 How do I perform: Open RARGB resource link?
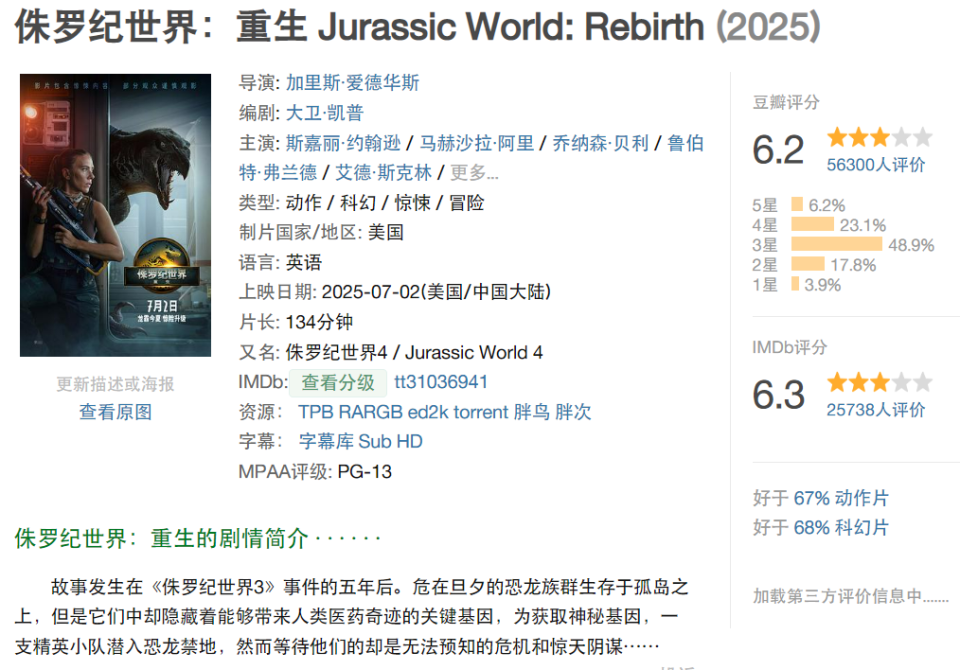pyautogui.click(x=370, y=412)
